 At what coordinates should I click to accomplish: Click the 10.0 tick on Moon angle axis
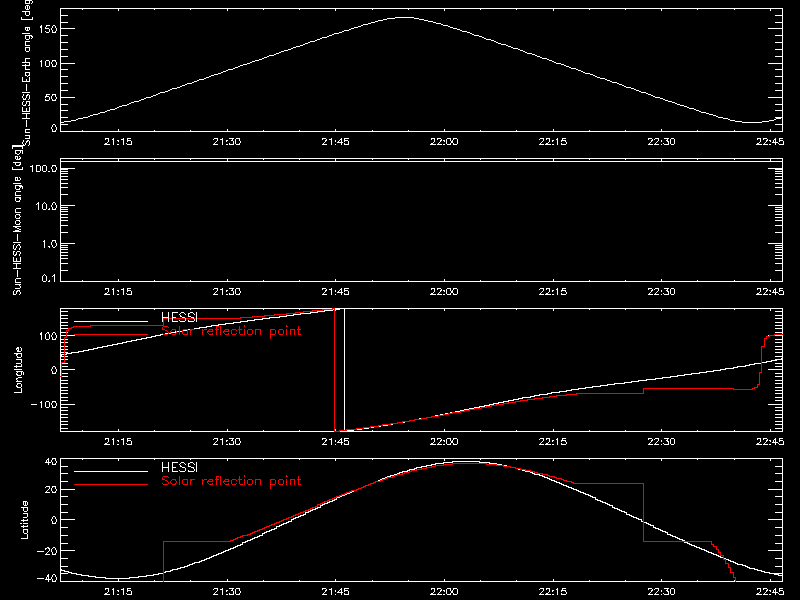[x=46, y=206]
